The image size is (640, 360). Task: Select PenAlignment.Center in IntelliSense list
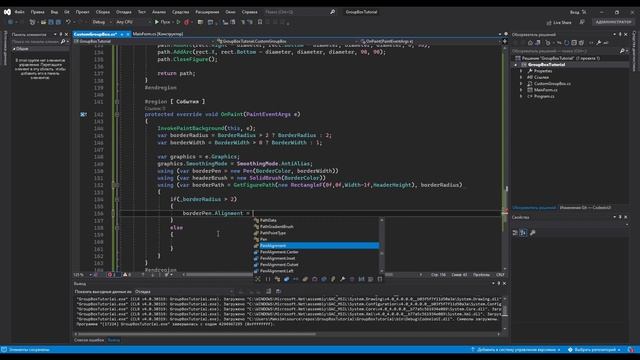(x=279, y=252)
